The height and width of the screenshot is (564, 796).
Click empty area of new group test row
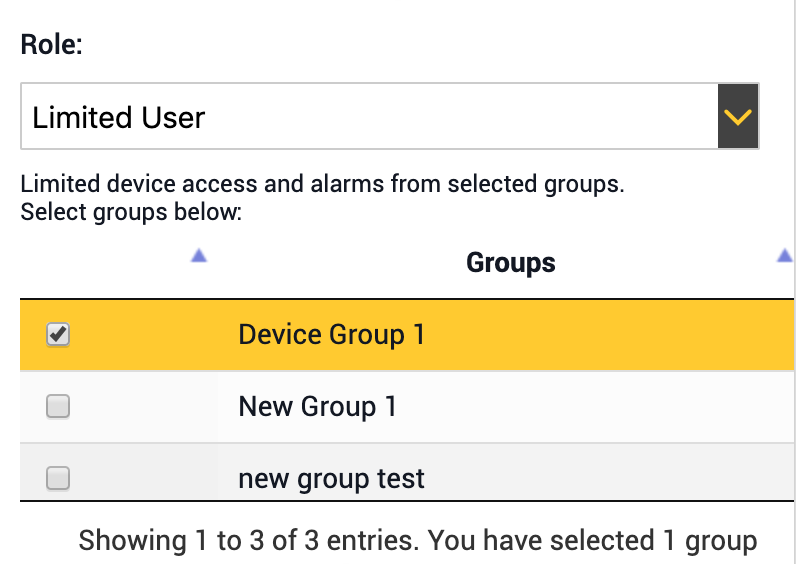[609, 472]
